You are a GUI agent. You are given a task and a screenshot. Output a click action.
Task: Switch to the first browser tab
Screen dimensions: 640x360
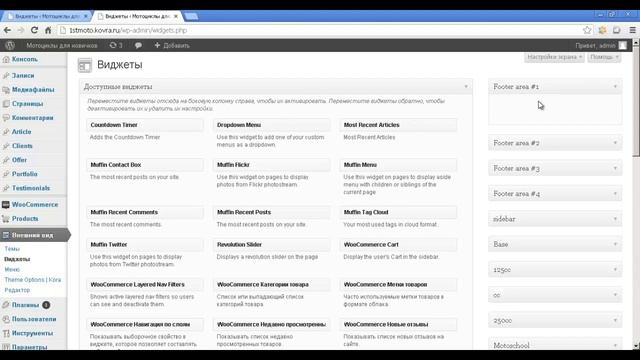(46, 16)
